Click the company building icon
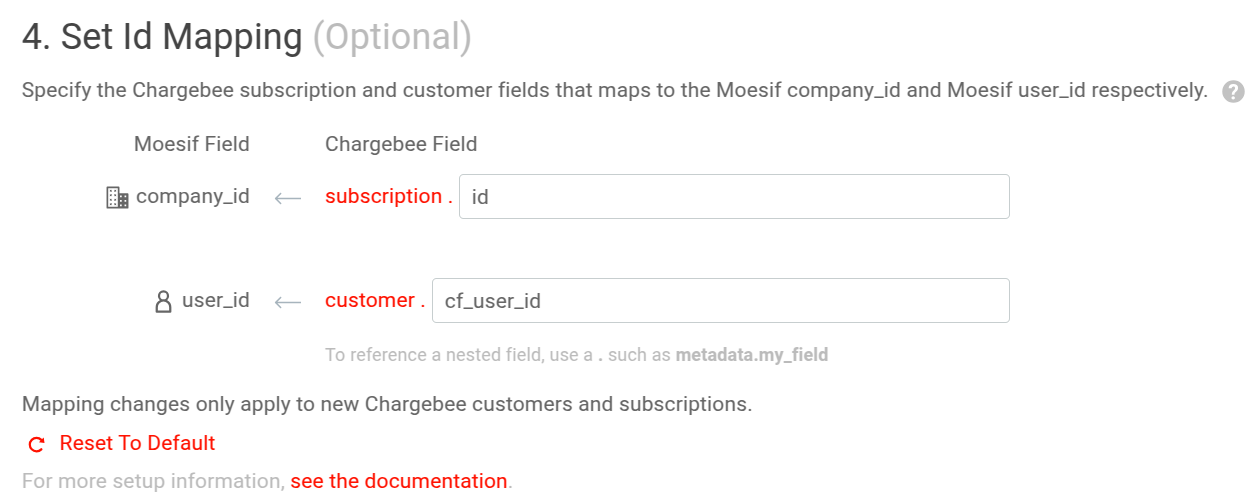The image size is (1253, 500). (117, 198)
